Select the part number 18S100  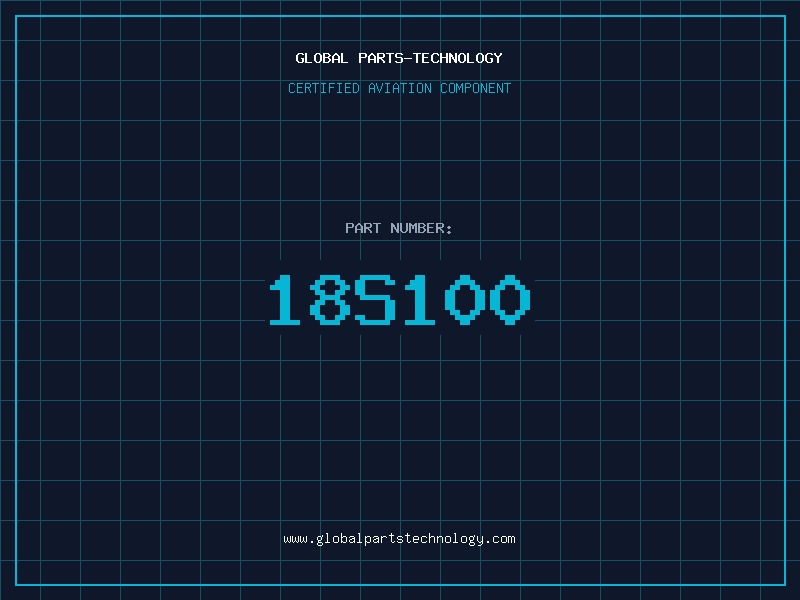[400, 299]
